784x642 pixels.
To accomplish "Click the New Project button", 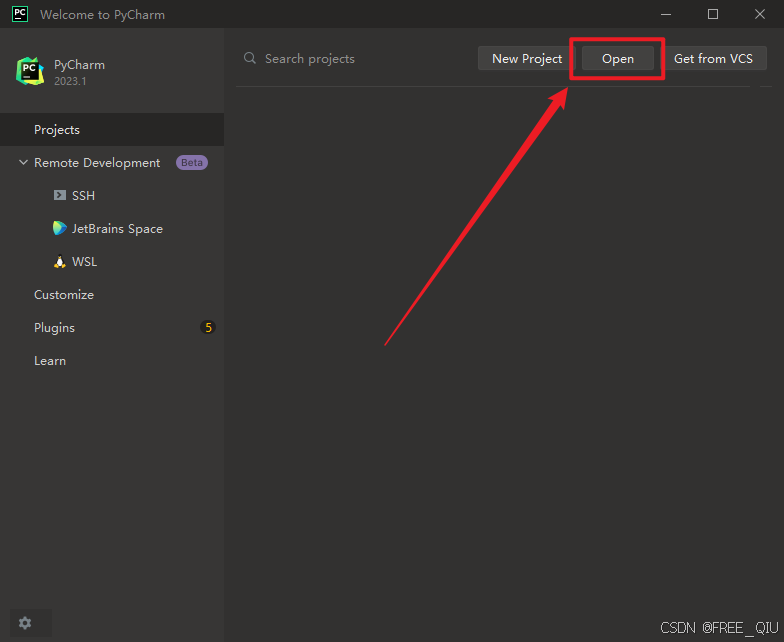I will (526, 58).
